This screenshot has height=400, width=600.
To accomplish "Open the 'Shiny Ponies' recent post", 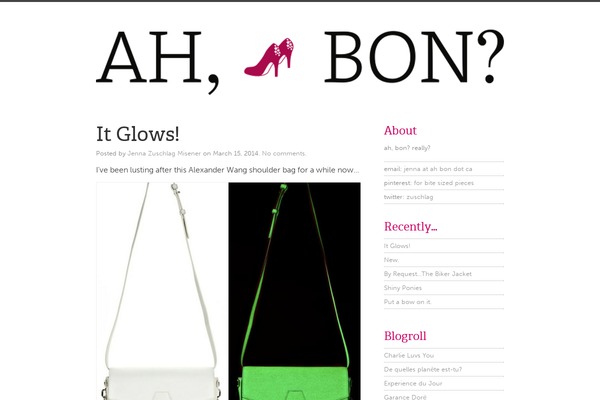I will (403, 288).
